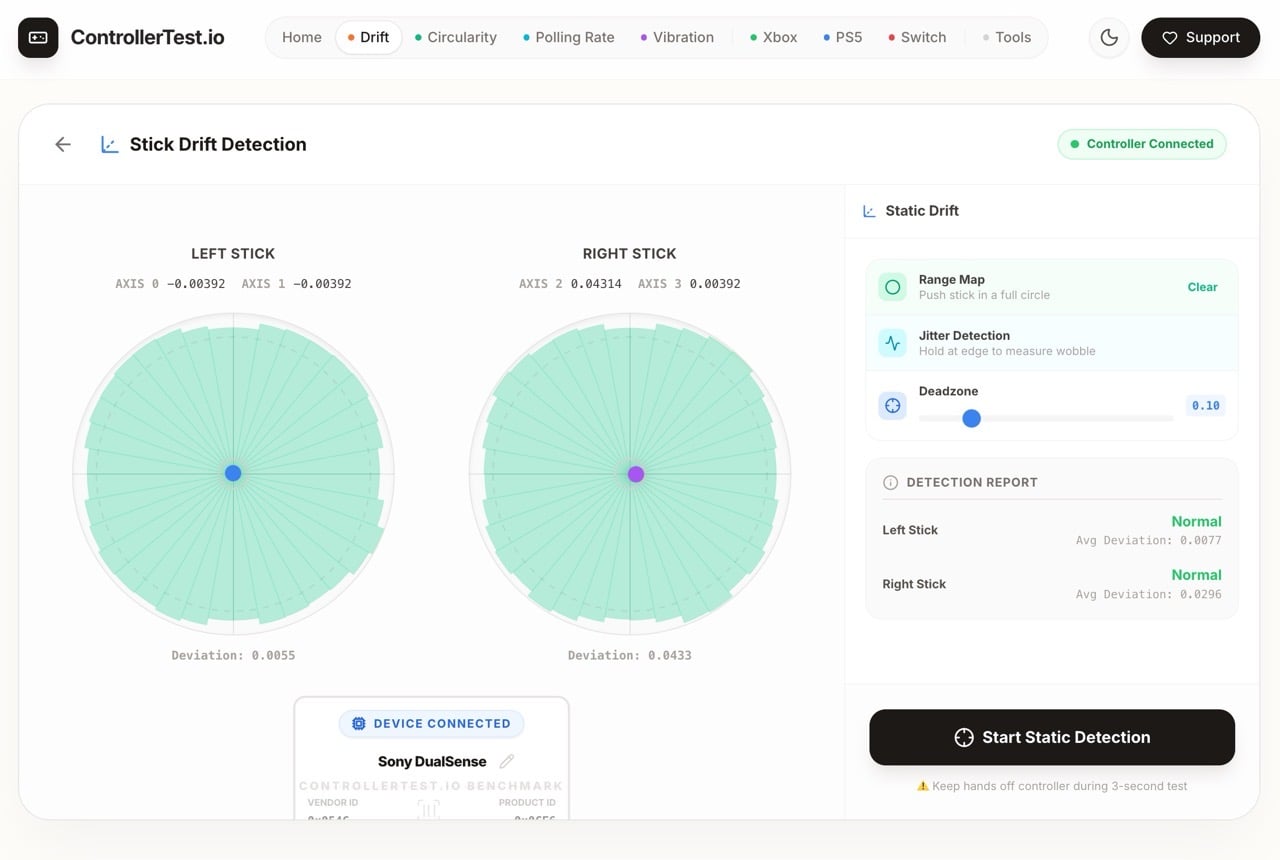The image size is (1280, 860).
Task: Click the Controller Connected status pill
Action: point(1142,144)
